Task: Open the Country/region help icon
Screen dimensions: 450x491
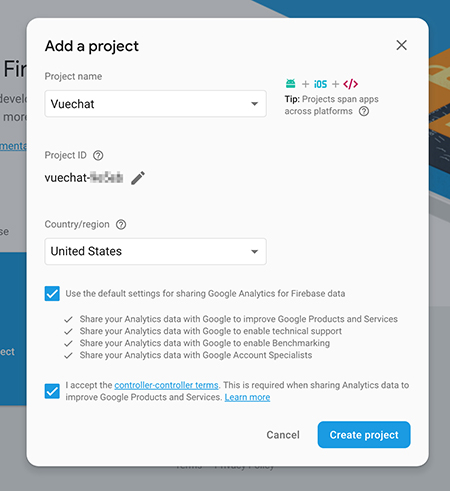Action: [x=121, y=225]
